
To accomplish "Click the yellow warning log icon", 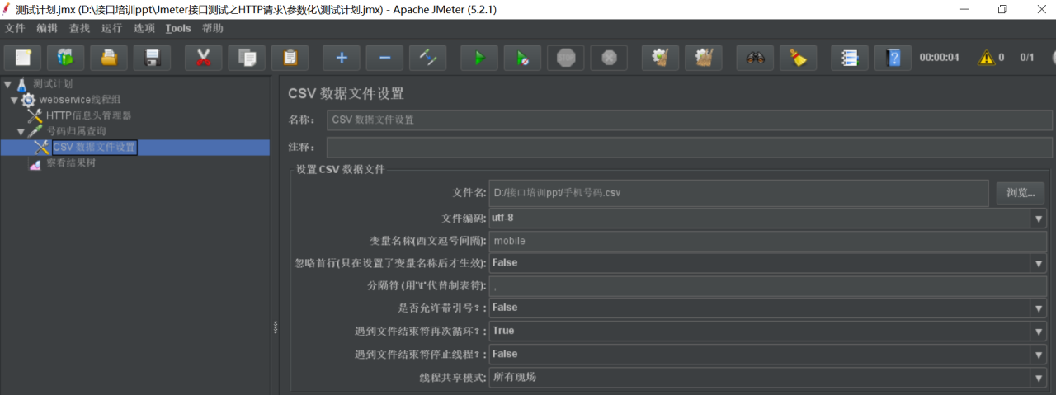I will (987, 58).
